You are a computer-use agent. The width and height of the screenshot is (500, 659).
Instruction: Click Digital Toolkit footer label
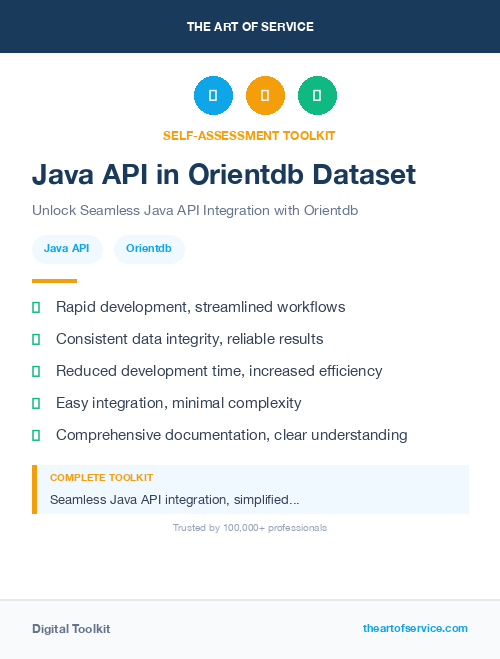[x=71, y=629]
